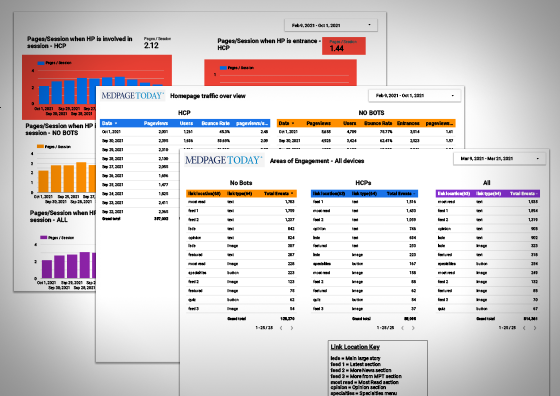
Task: Click the first purple bar in ALL chart
Action: click(x=47, y=269)
